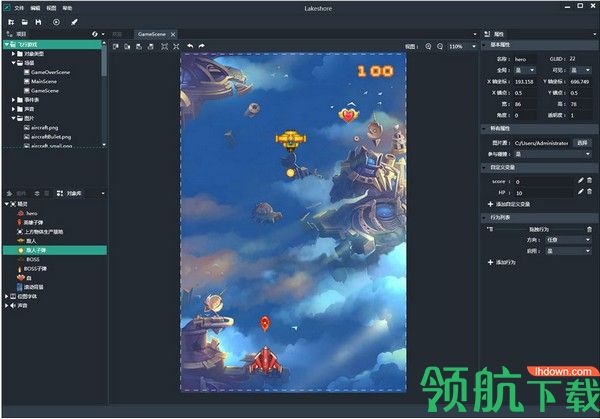Collapse the 图片 folder in project tree
600x419 pixels.
[x=13, y=118]
